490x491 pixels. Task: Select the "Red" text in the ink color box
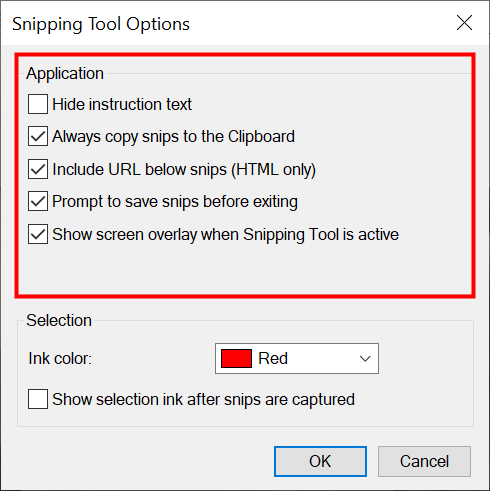[273, 358]
